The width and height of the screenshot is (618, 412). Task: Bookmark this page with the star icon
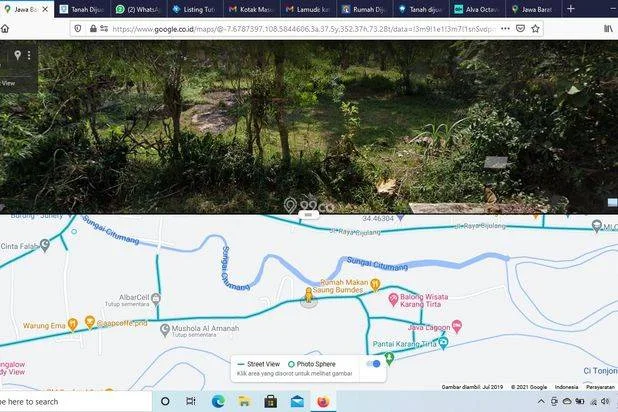[x=535, y=28]
